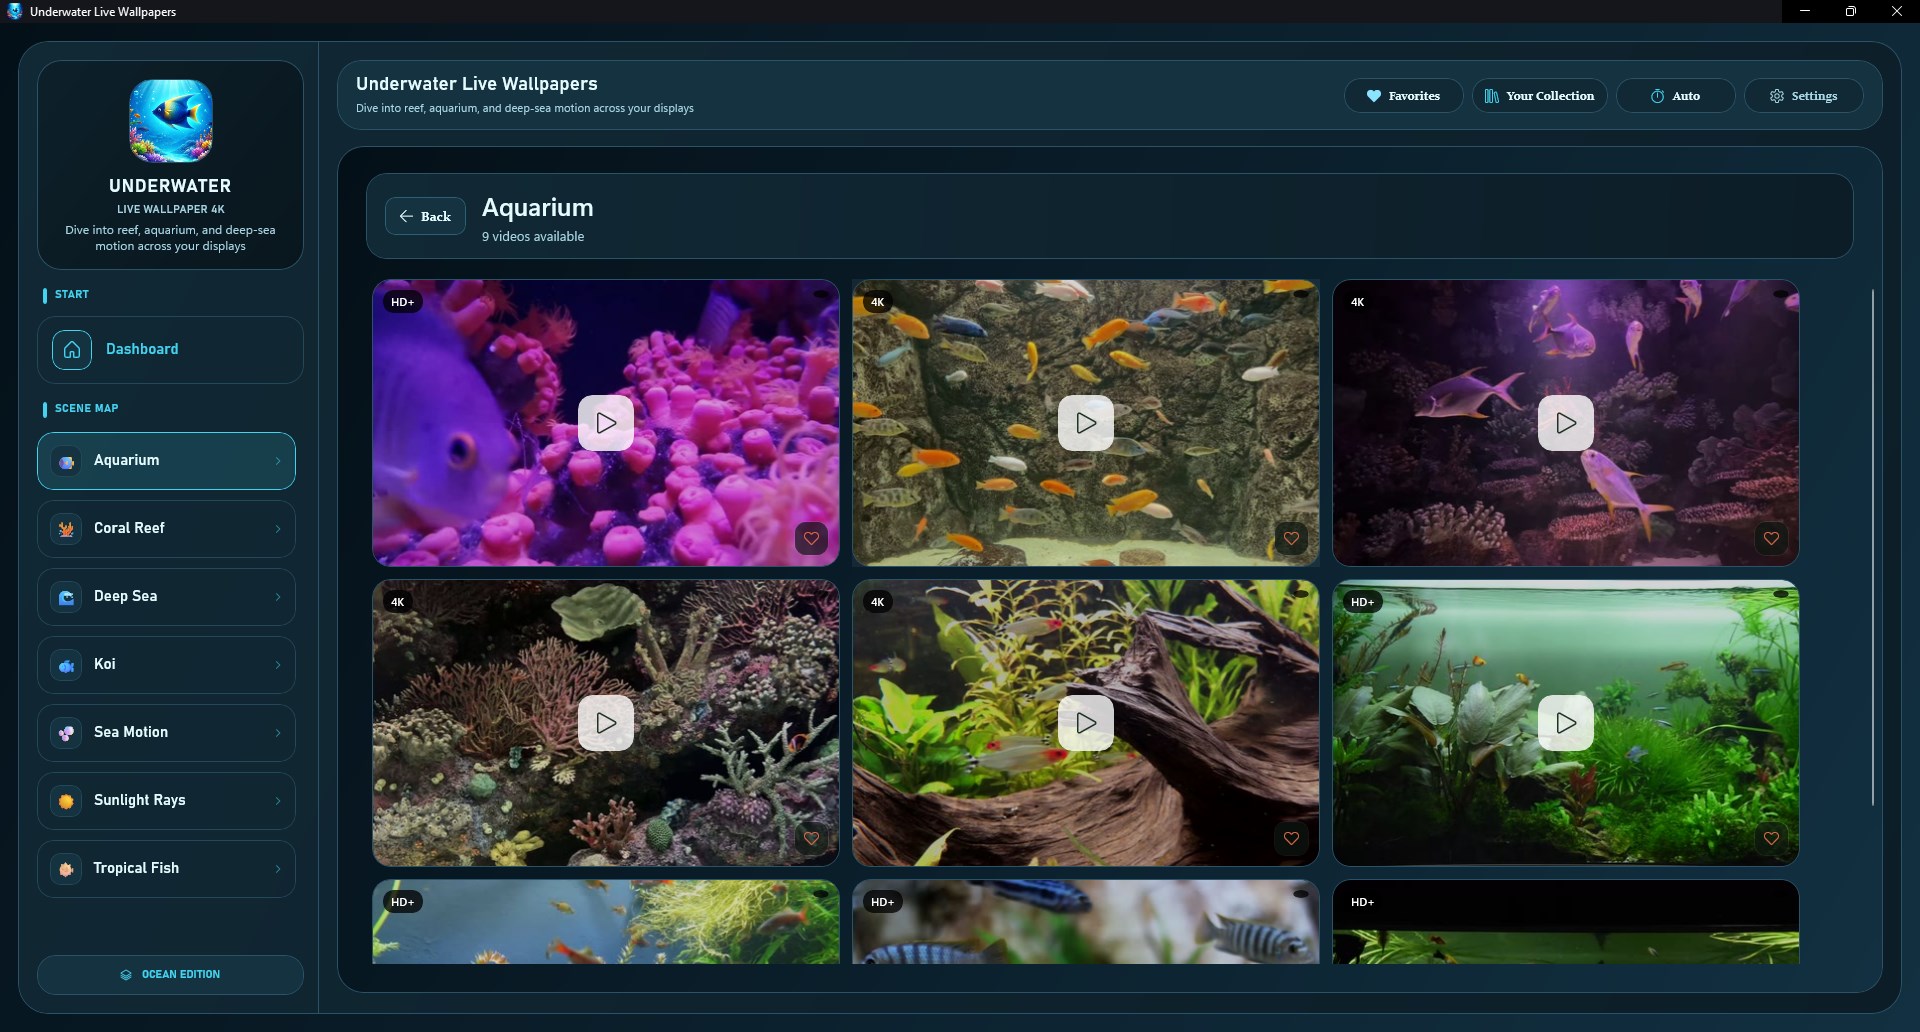Expand the Tropical Fish chevron
This screenshot has height=1032, width=1920.
pyautogui.click(x=278, y=869)
